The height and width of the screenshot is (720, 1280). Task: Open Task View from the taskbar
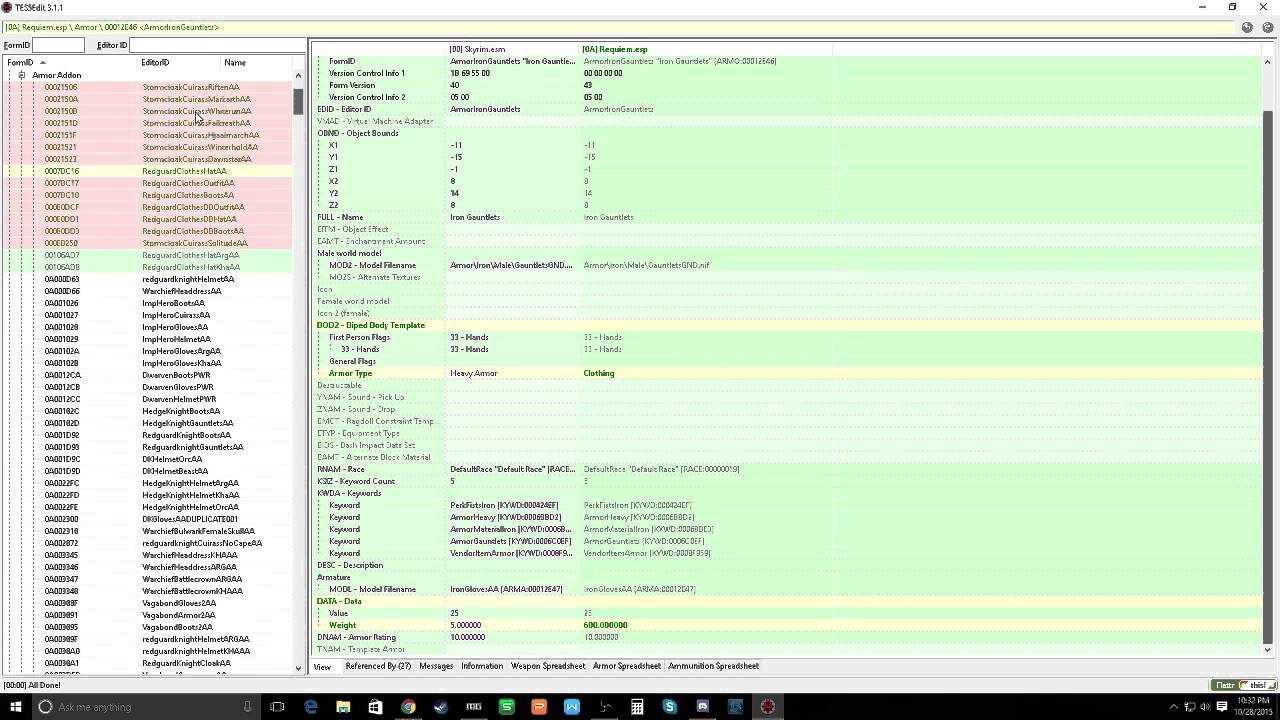coord(277,707)
